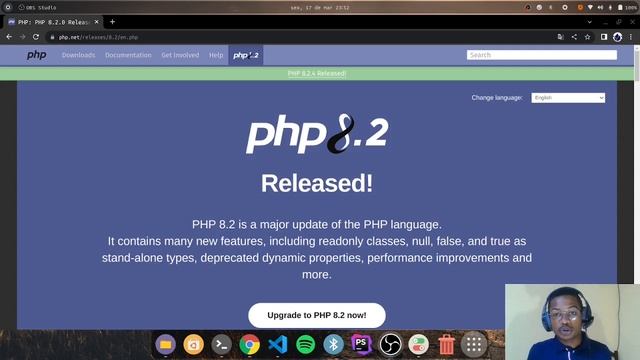Click the orange tray indicator icon
Screen dimensions: 640x360
[x=580, y=7]
